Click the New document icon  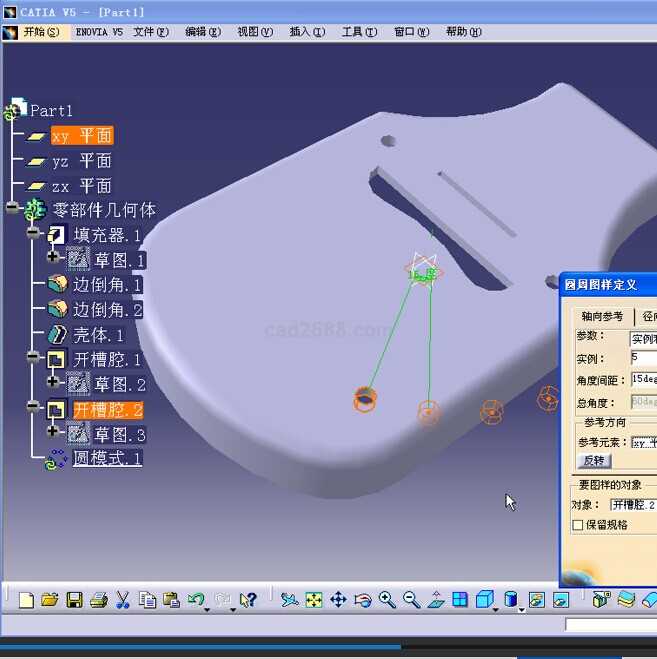26,600
